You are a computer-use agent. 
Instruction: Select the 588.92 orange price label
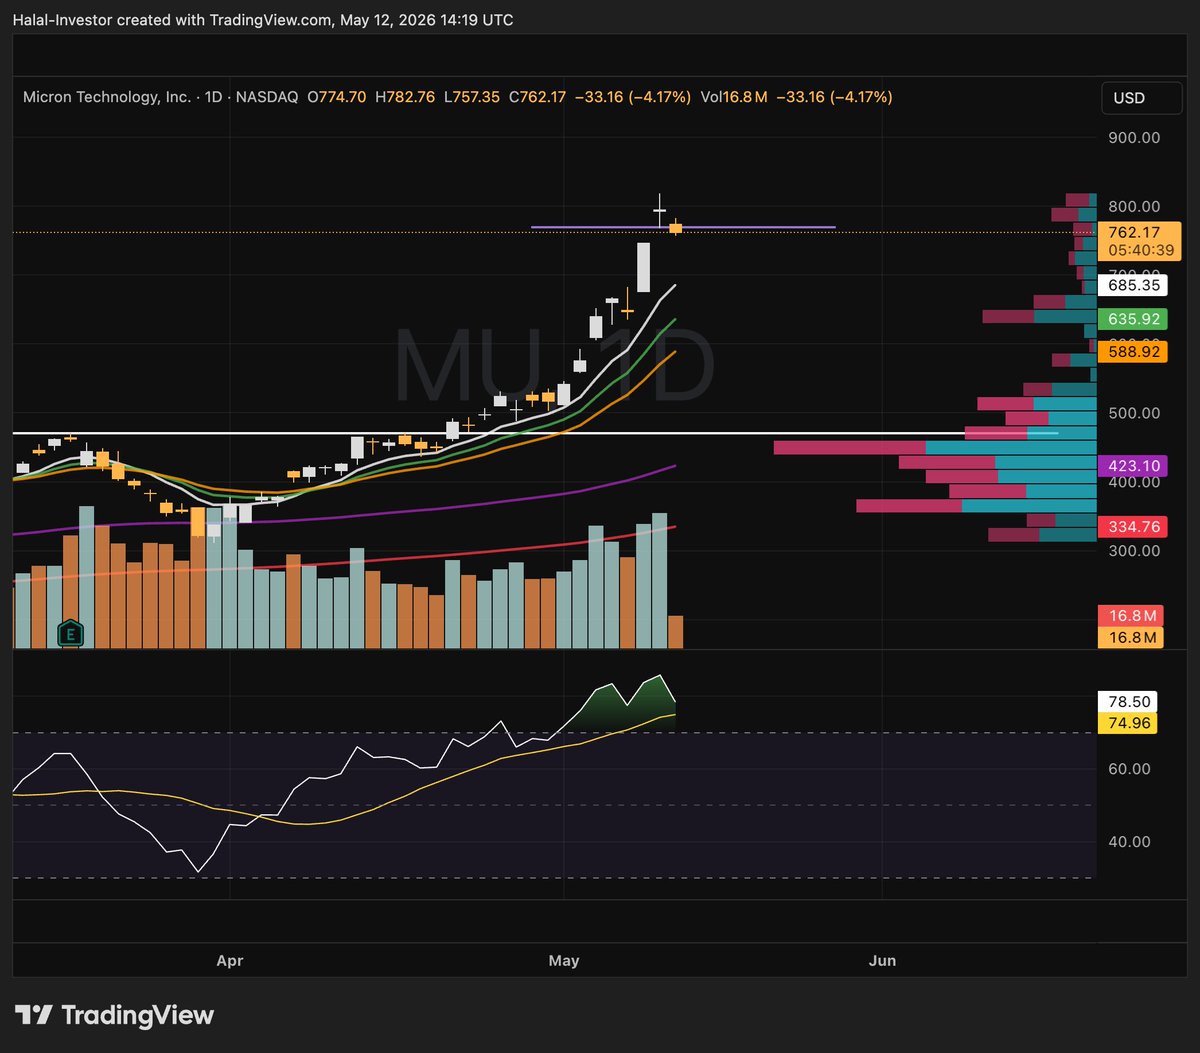pos(1131,352)
